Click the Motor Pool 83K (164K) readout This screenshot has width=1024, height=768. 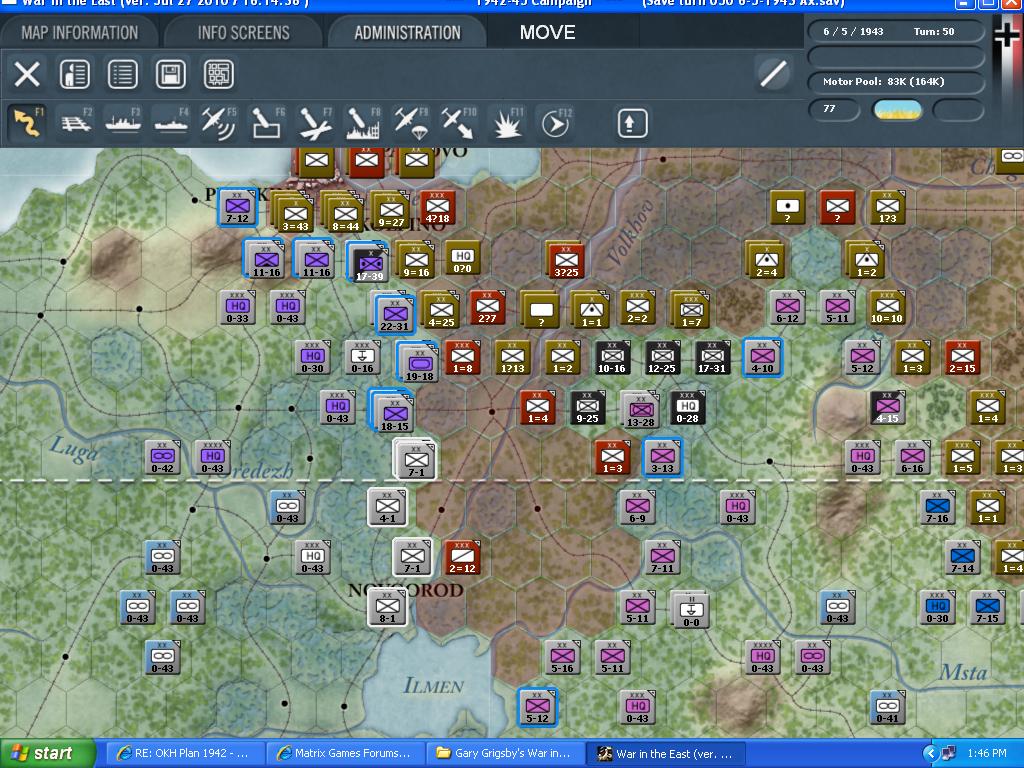coord(896,82)
